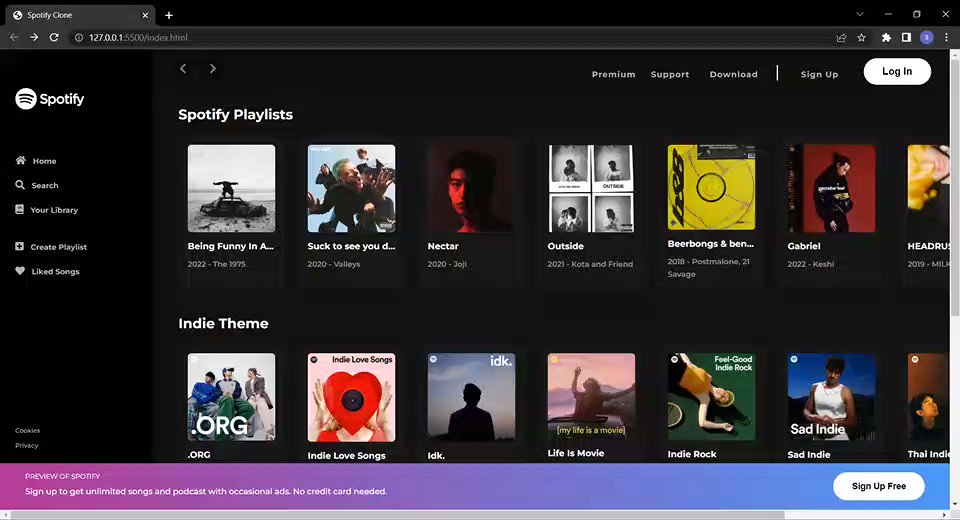This screenshot has height=520, width=960.
Task: Click the Spotify Playlists heading
Action: (236, 115)
